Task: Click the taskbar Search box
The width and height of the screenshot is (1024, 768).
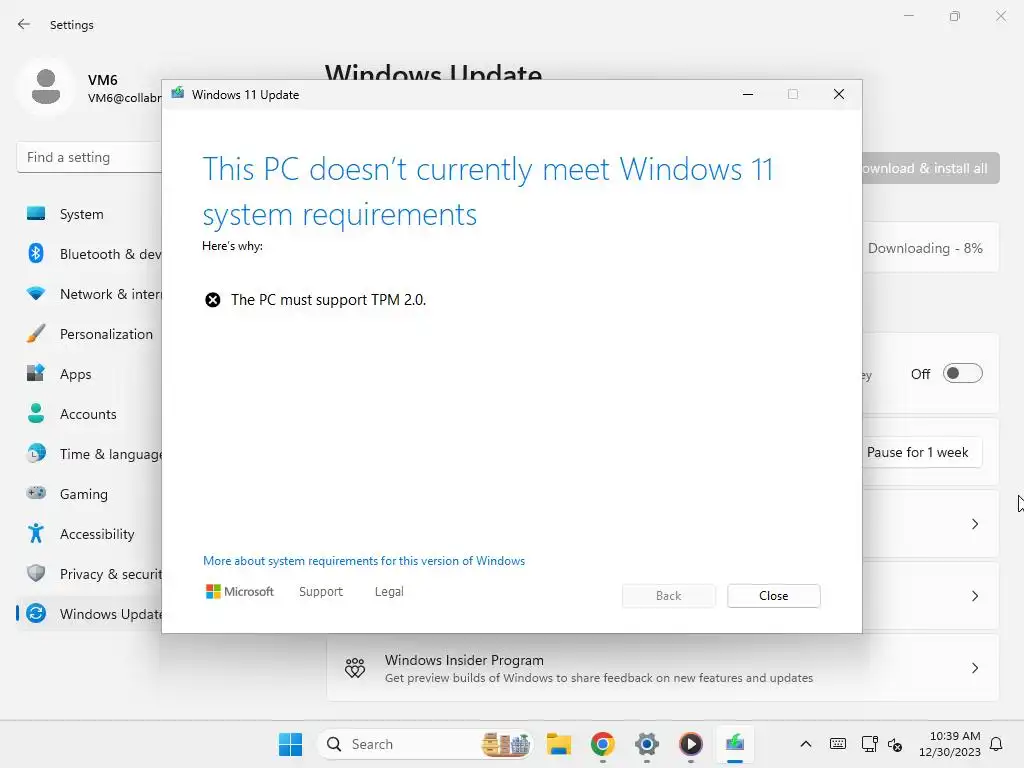Action: coord(425,744)
